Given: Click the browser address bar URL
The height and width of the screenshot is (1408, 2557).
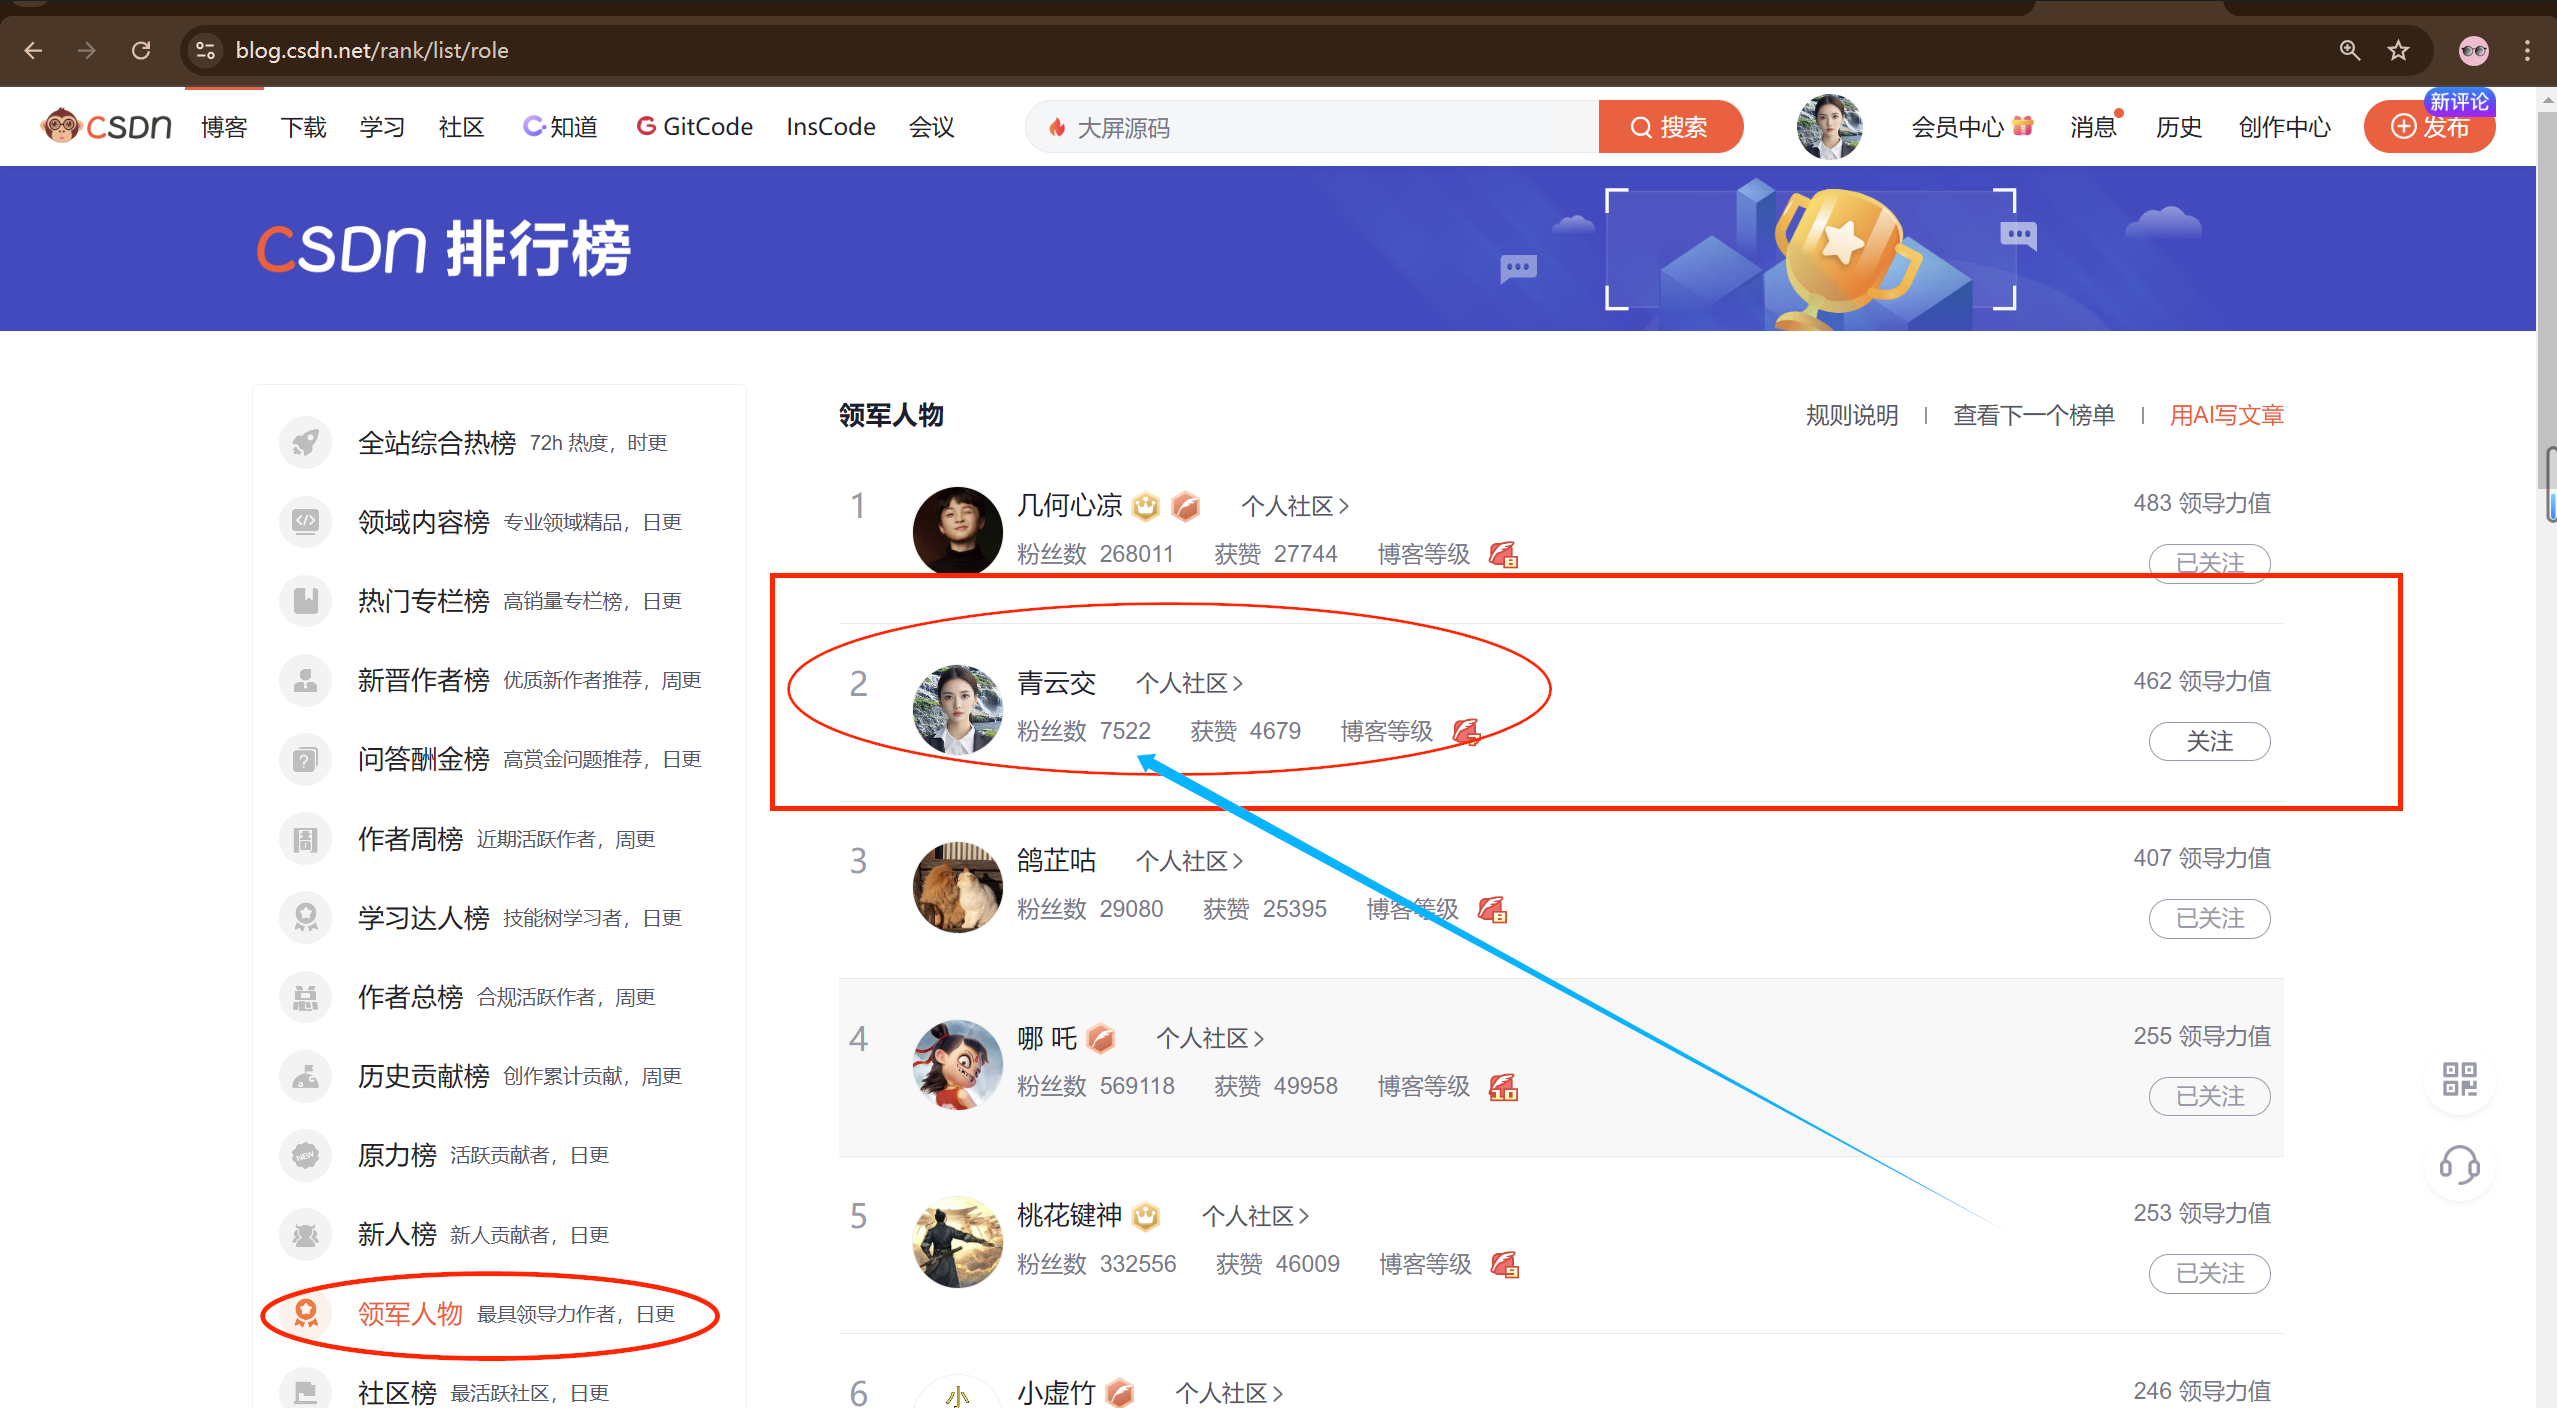Looking at the screenshot, I should (x=372, y=50).
